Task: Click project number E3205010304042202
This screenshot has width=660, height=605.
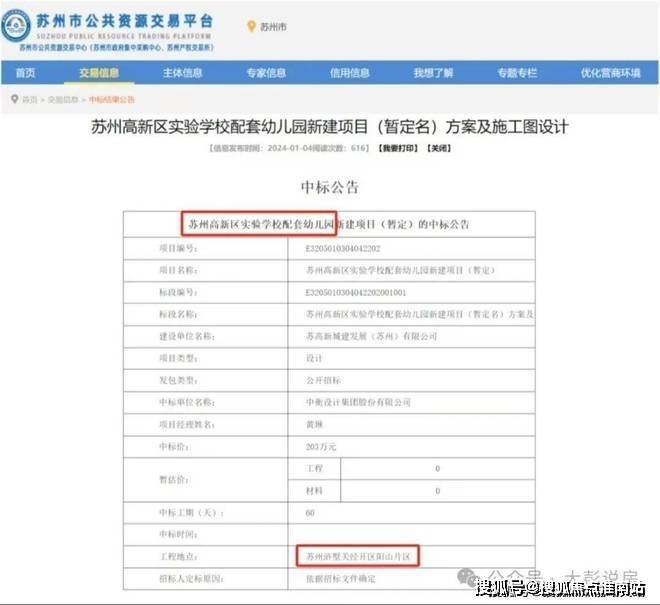Action: point(343,248)
